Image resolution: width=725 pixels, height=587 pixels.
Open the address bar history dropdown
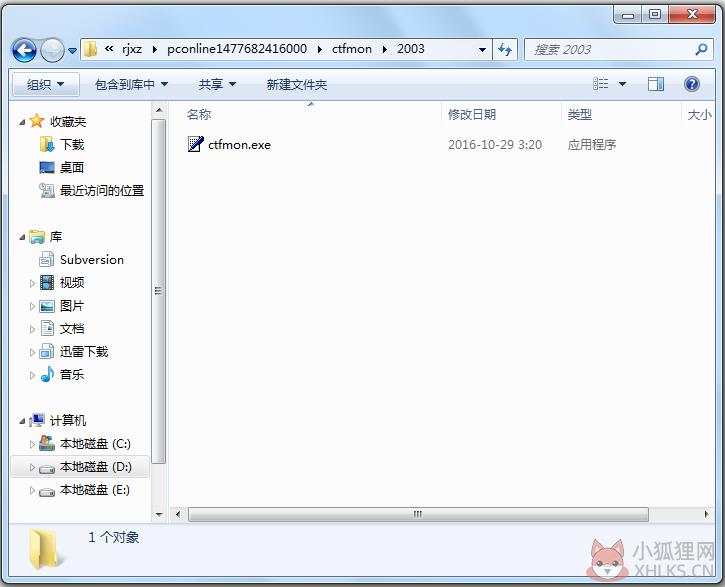click(x=482, y=49)
